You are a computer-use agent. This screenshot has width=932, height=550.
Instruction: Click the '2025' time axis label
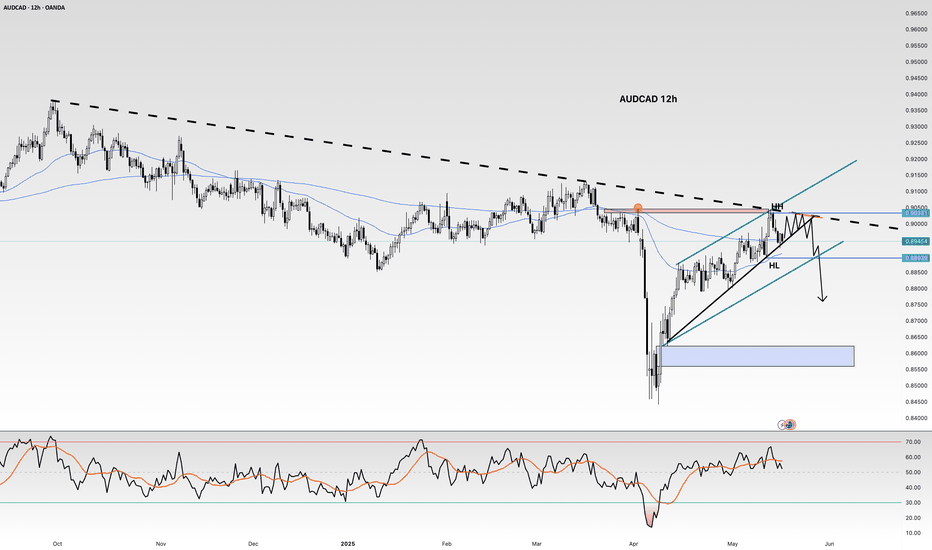click(348, 544)
